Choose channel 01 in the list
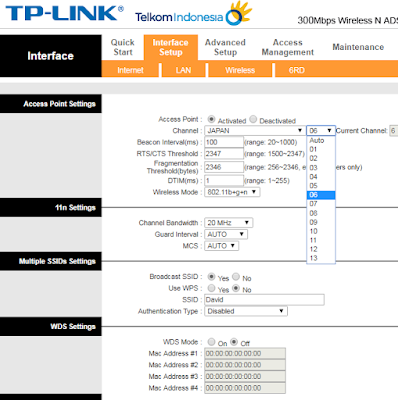The image size is (398, 400). click(x=321, y=150)
